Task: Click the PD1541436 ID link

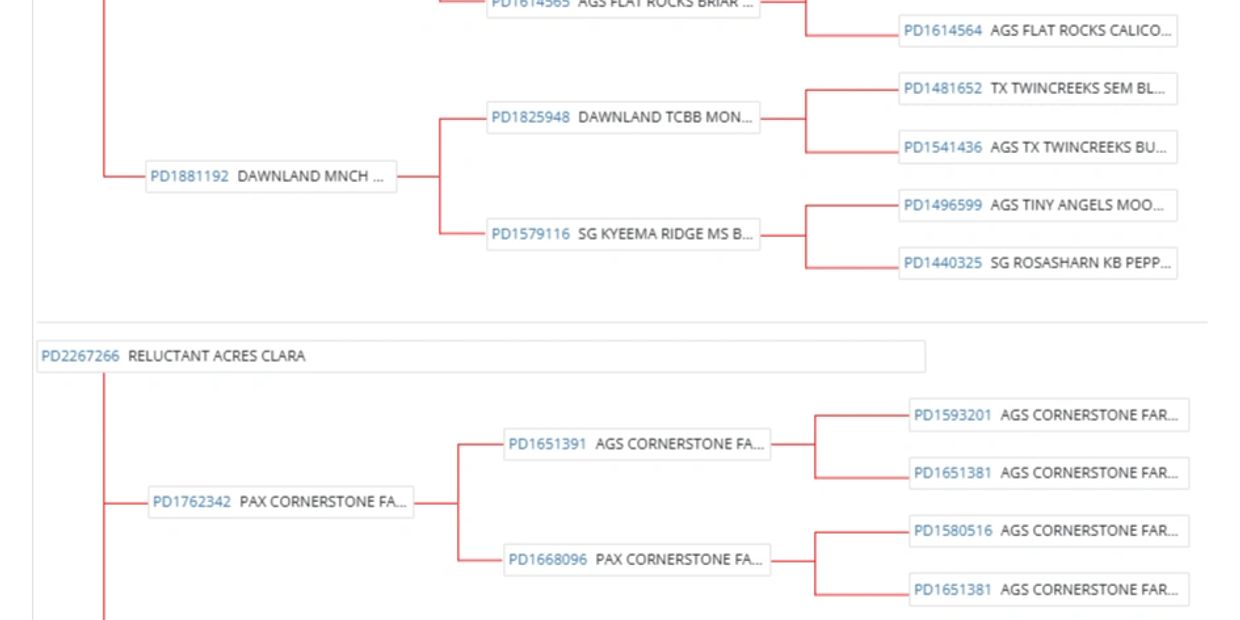Action: point(942,148)
